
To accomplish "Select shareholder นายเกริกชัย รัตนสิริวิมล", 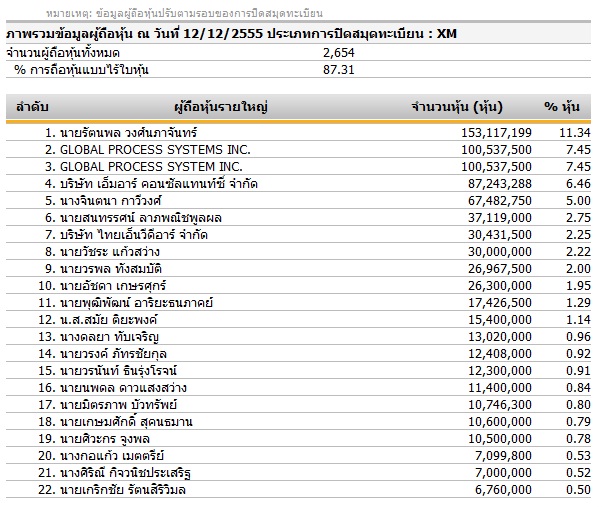I will (123, 490).
